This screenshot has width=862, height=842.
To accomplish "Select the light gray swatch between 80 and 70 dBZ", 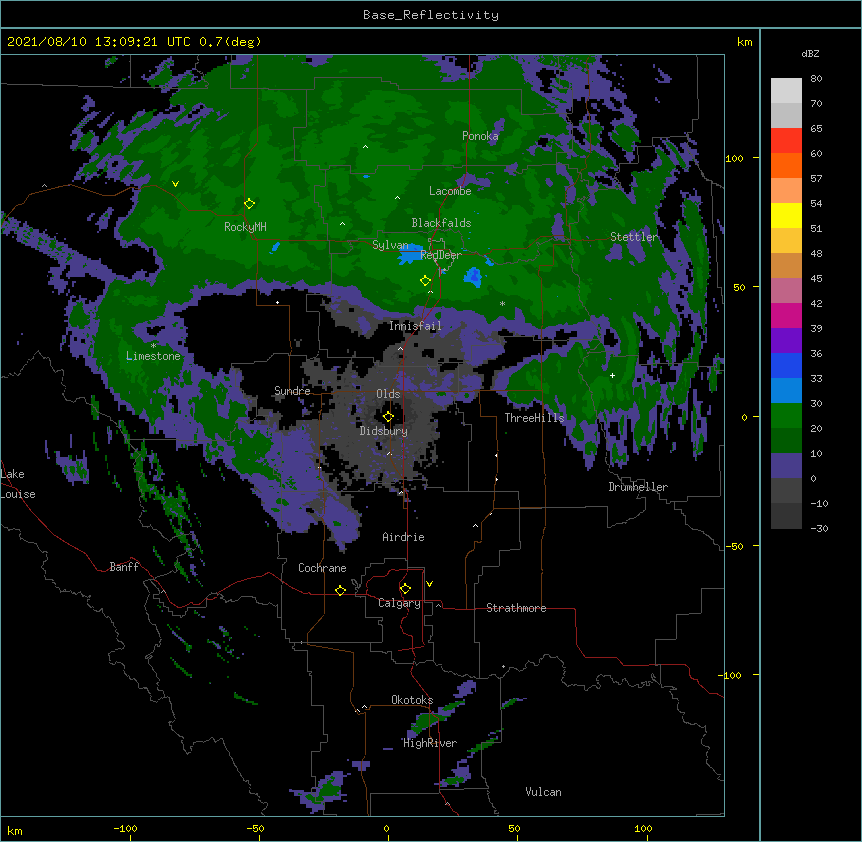I will coord(786,91).
